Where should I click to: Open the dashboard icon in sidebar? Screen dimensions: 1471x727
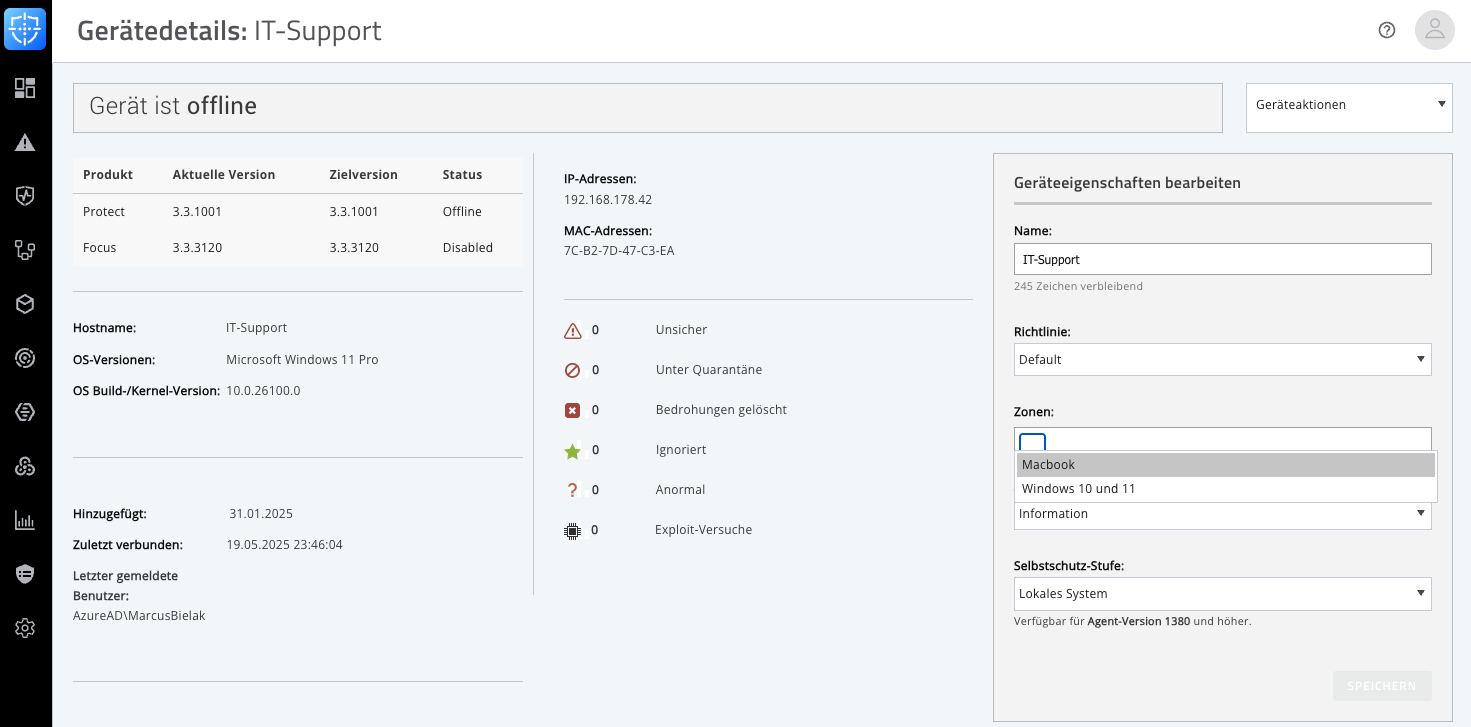25,88
